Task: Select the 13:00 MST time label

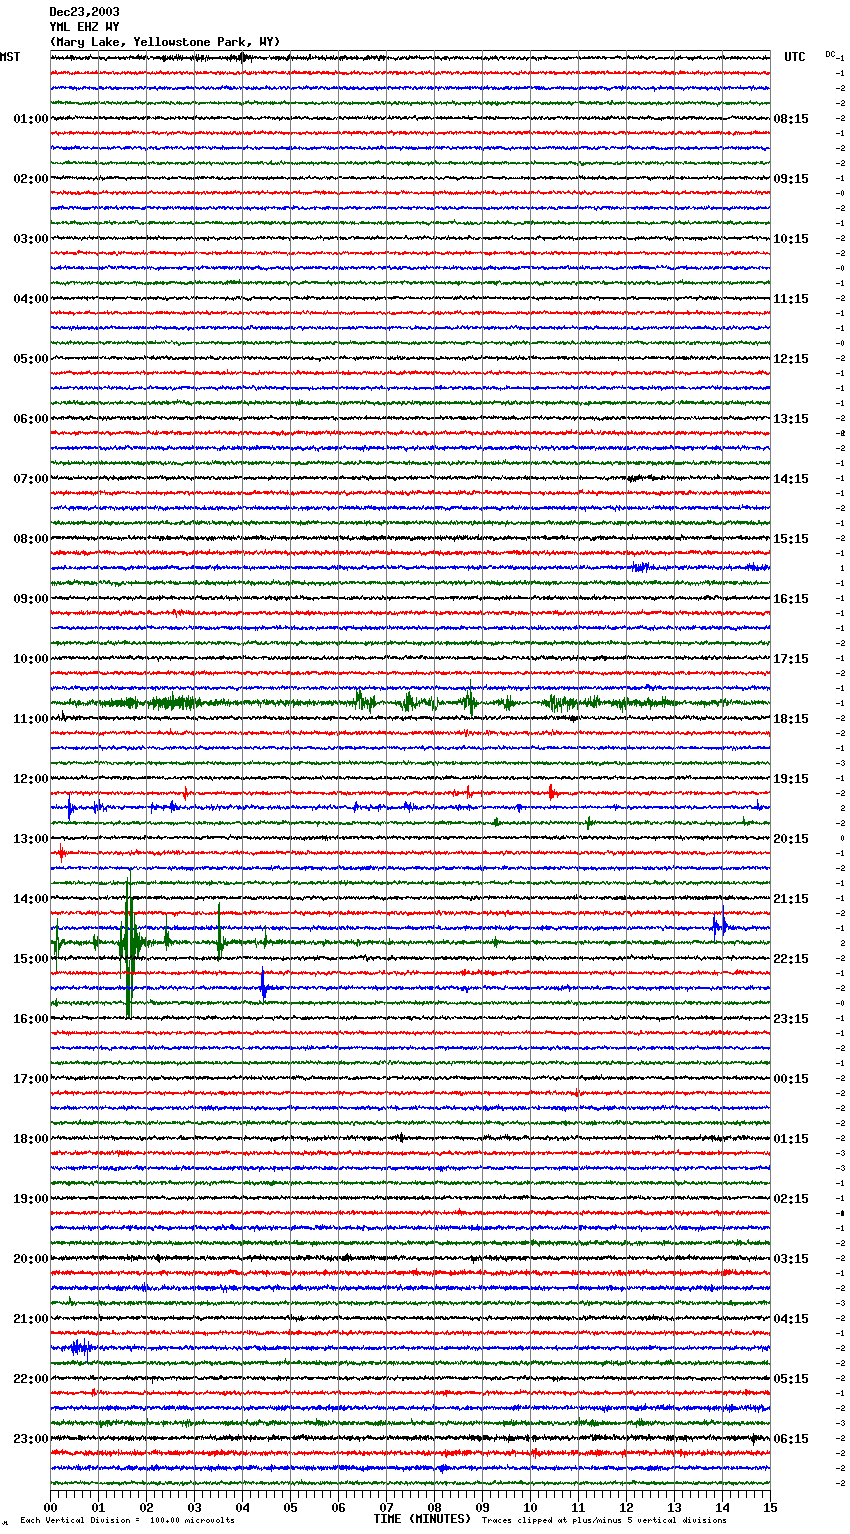Action: point(30,839)
